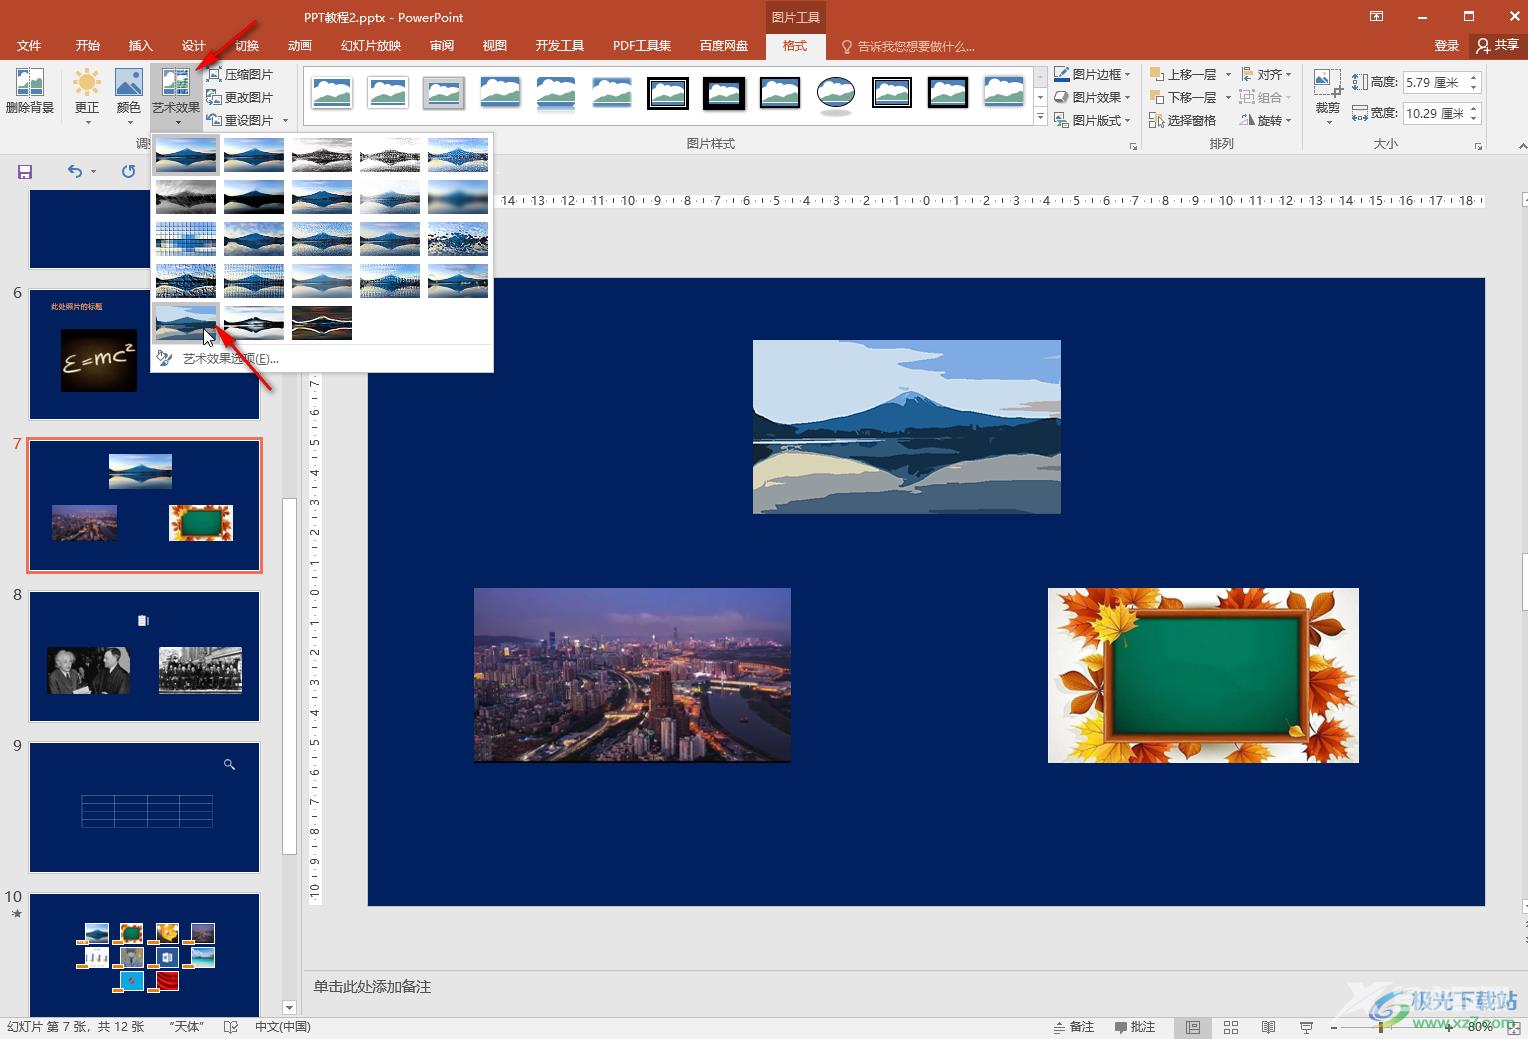Select slide 6 thumbnail with E=mc²

pos(145,354)
